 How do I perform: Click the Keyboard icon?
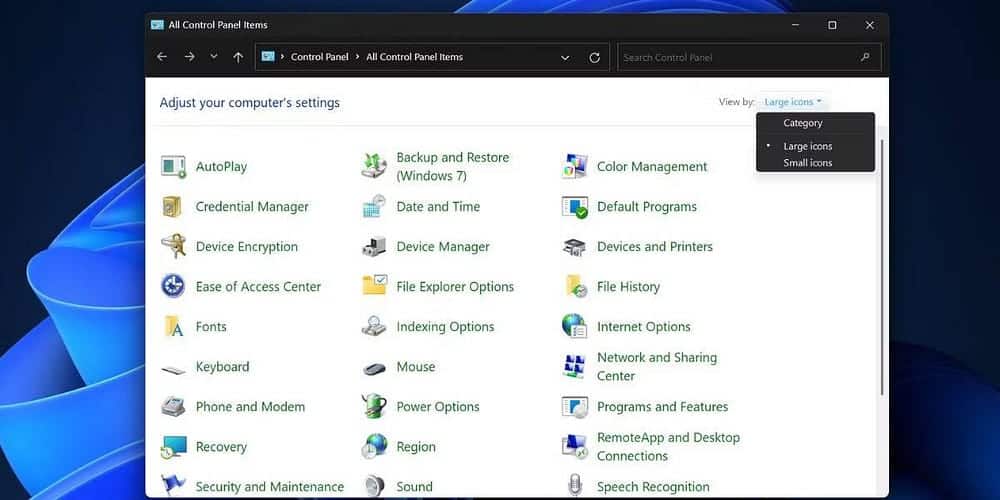[x=173, y=369]
